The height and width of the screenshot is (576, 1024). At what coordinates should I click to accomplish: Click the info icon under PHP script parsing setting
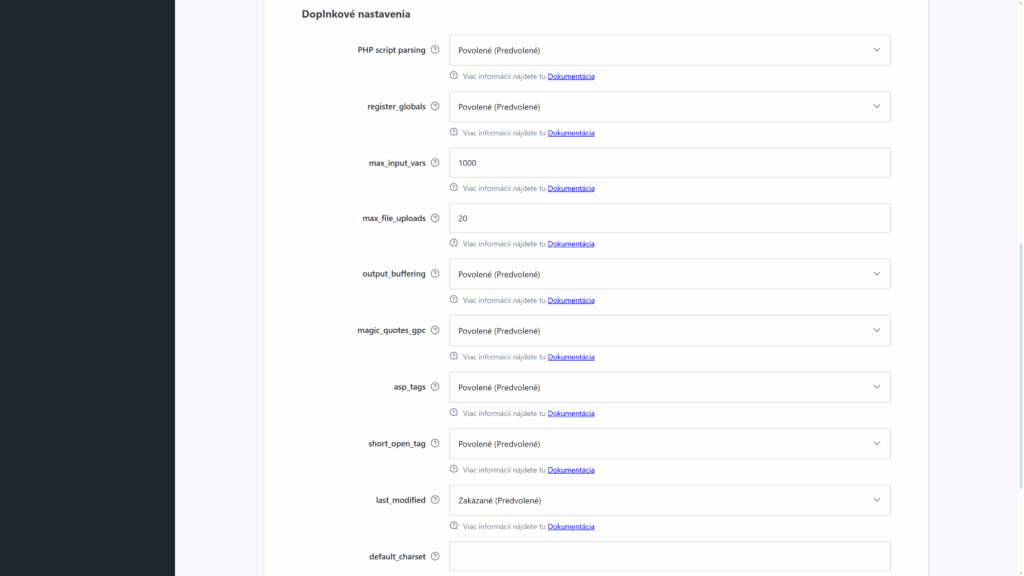pos(453,75)
